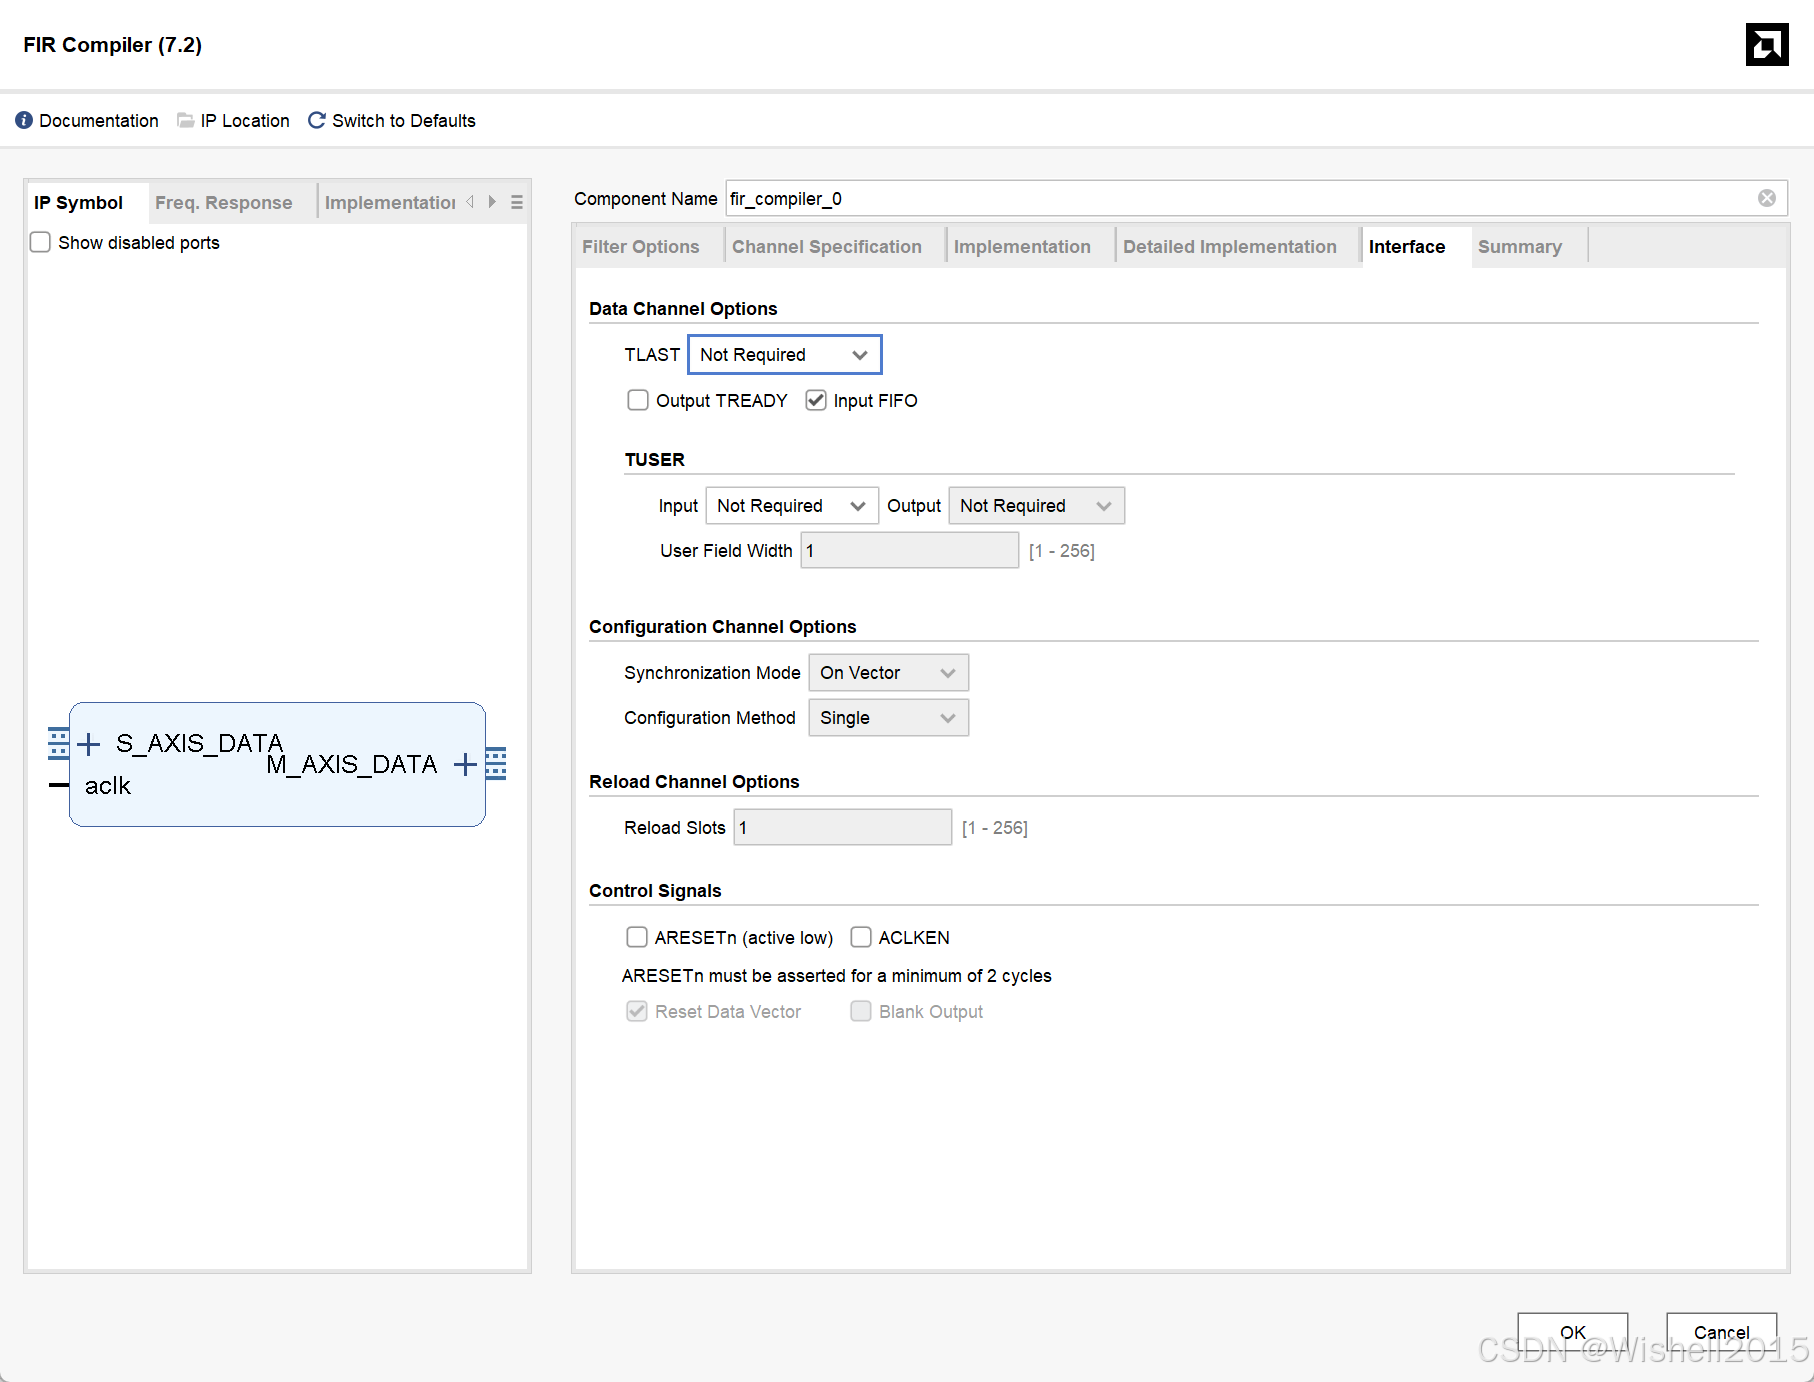The image size is (1814, 1382).
Task: Expand the S_AXIS_DATA plus icon
Action: click(89, 744)
